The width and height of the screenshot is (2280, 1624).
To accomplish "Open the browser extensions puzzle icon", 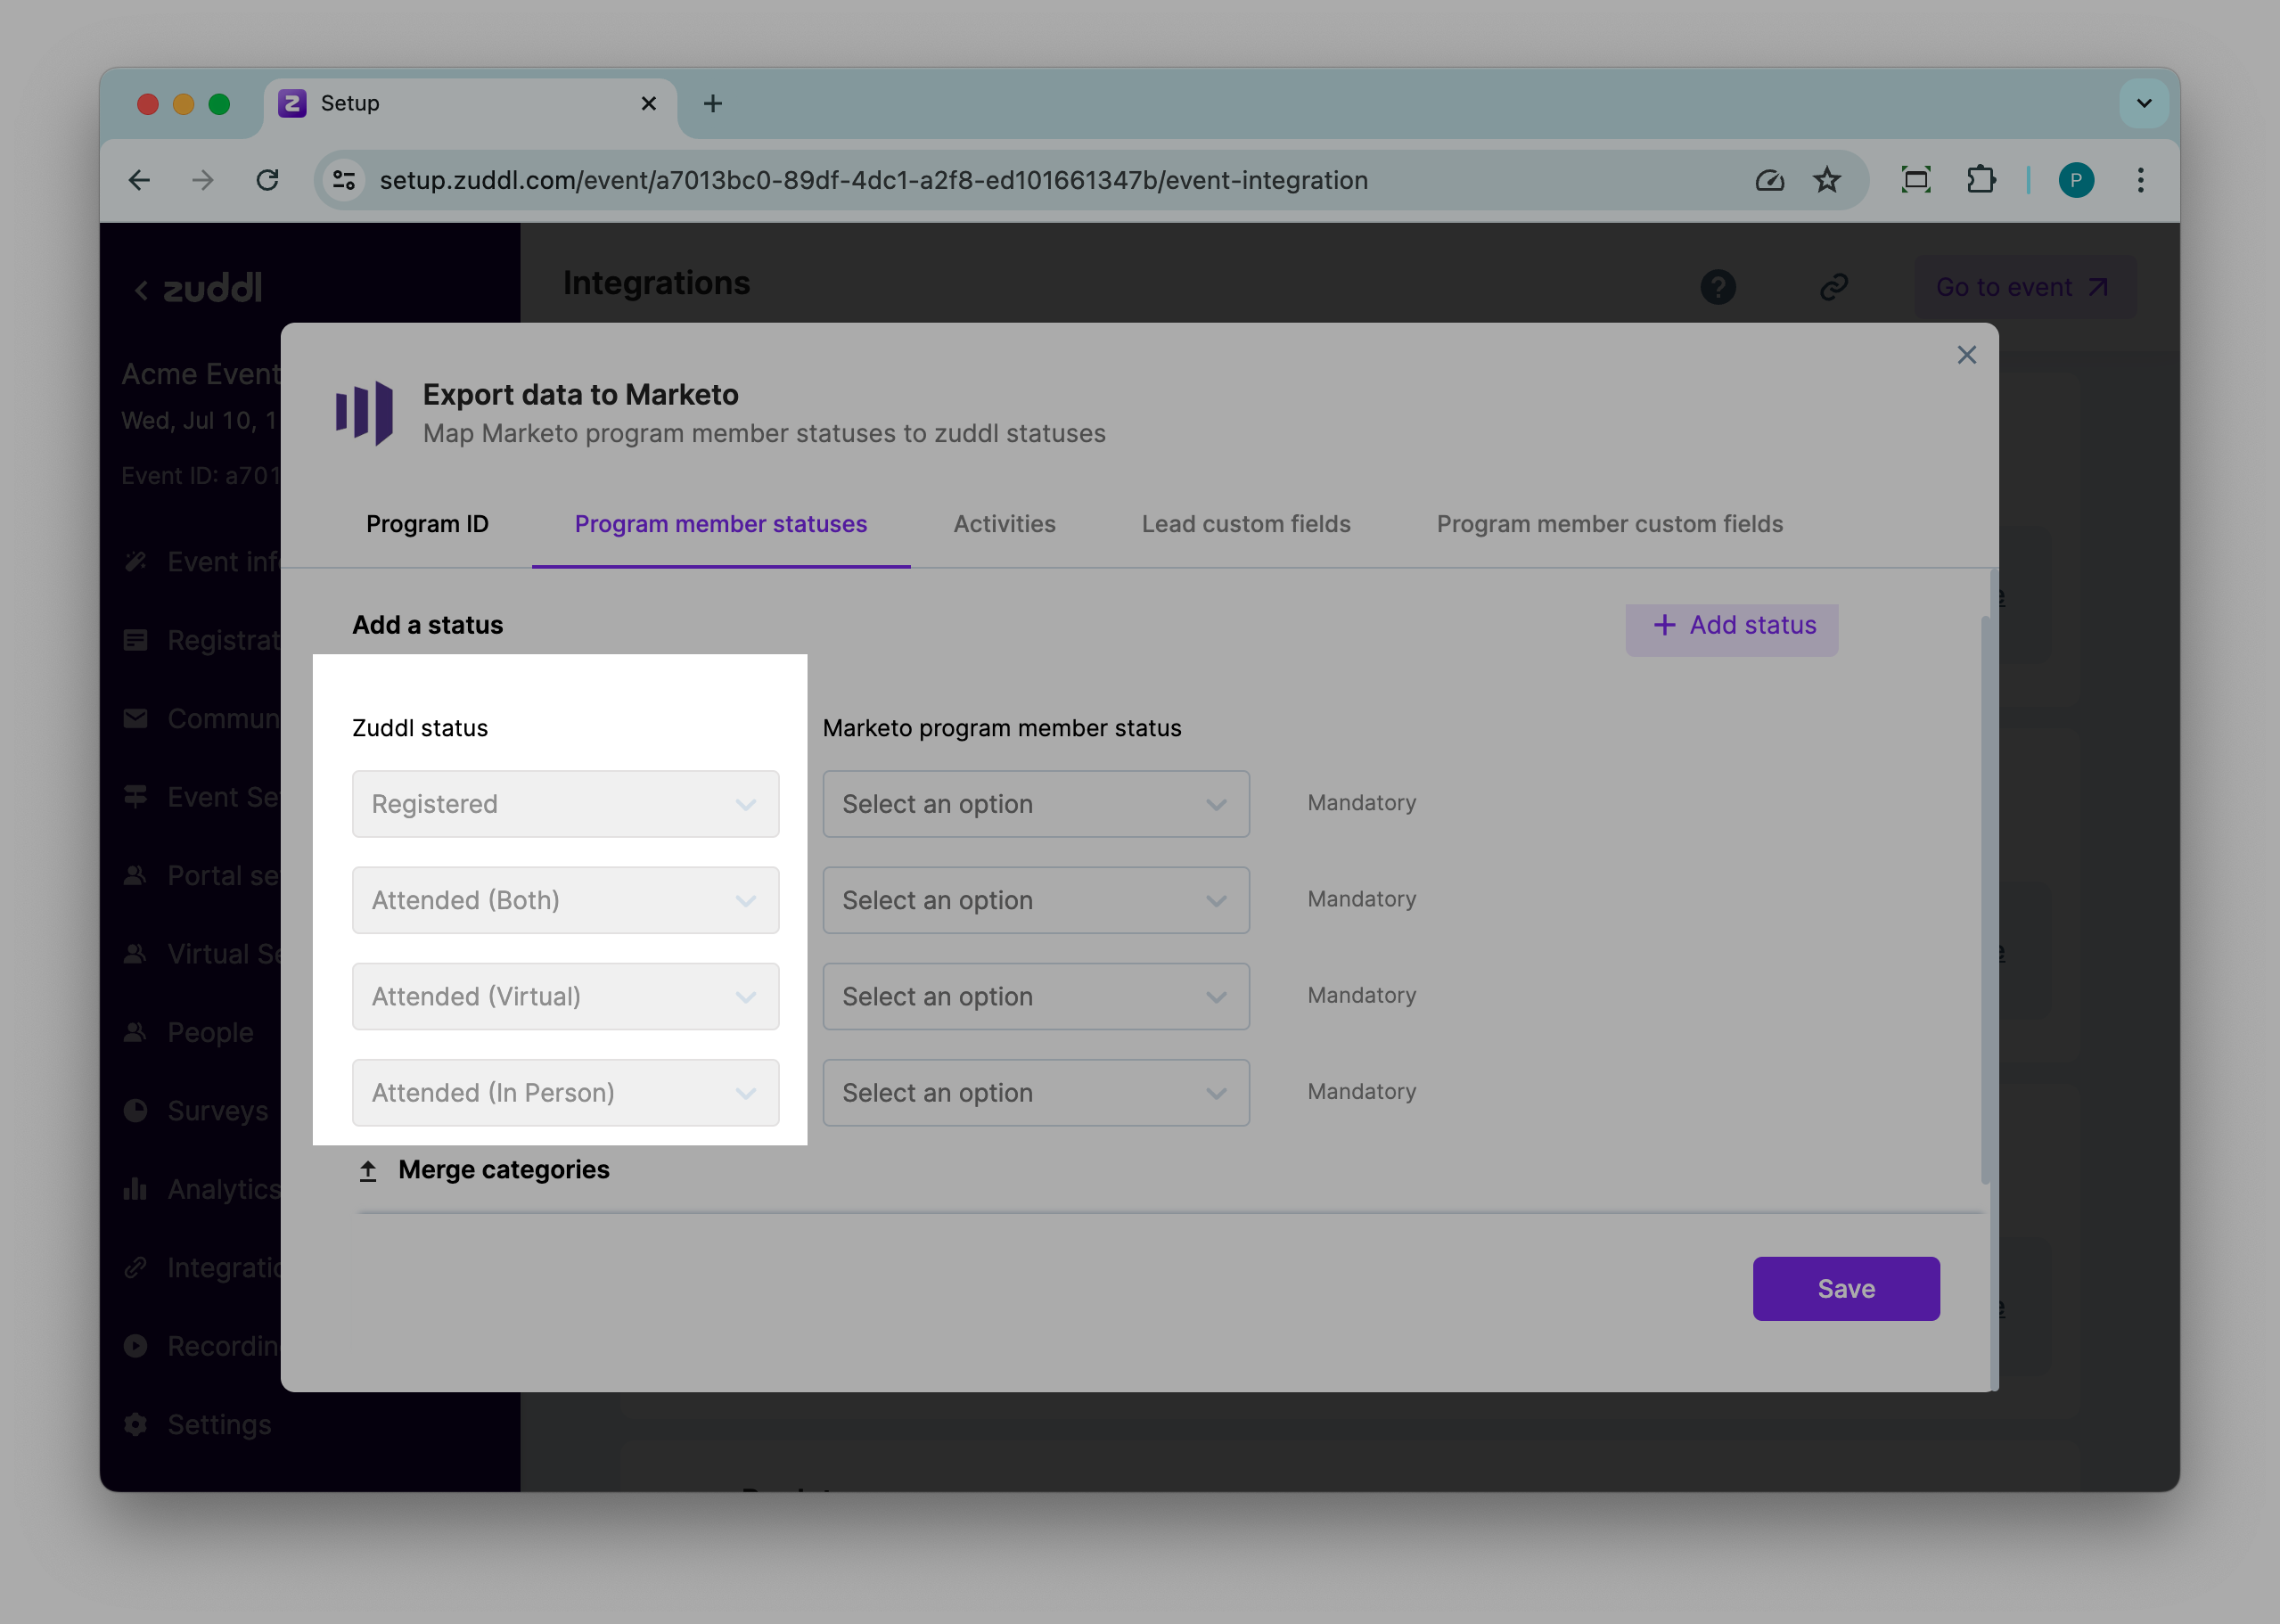I will coord(1980,180).
